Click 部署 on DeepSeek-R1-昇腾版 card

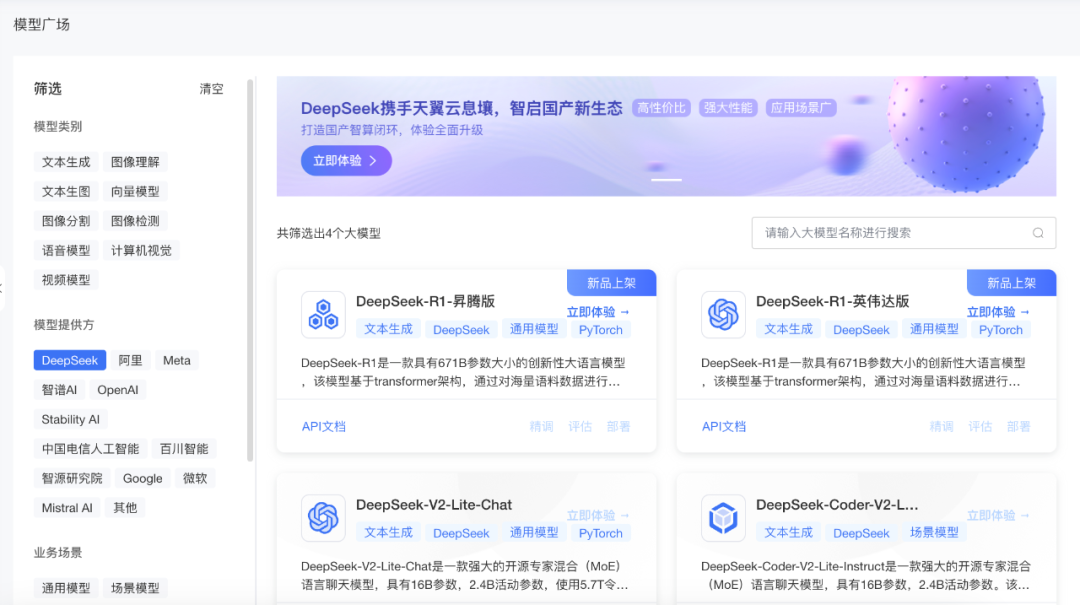(619, 427)
